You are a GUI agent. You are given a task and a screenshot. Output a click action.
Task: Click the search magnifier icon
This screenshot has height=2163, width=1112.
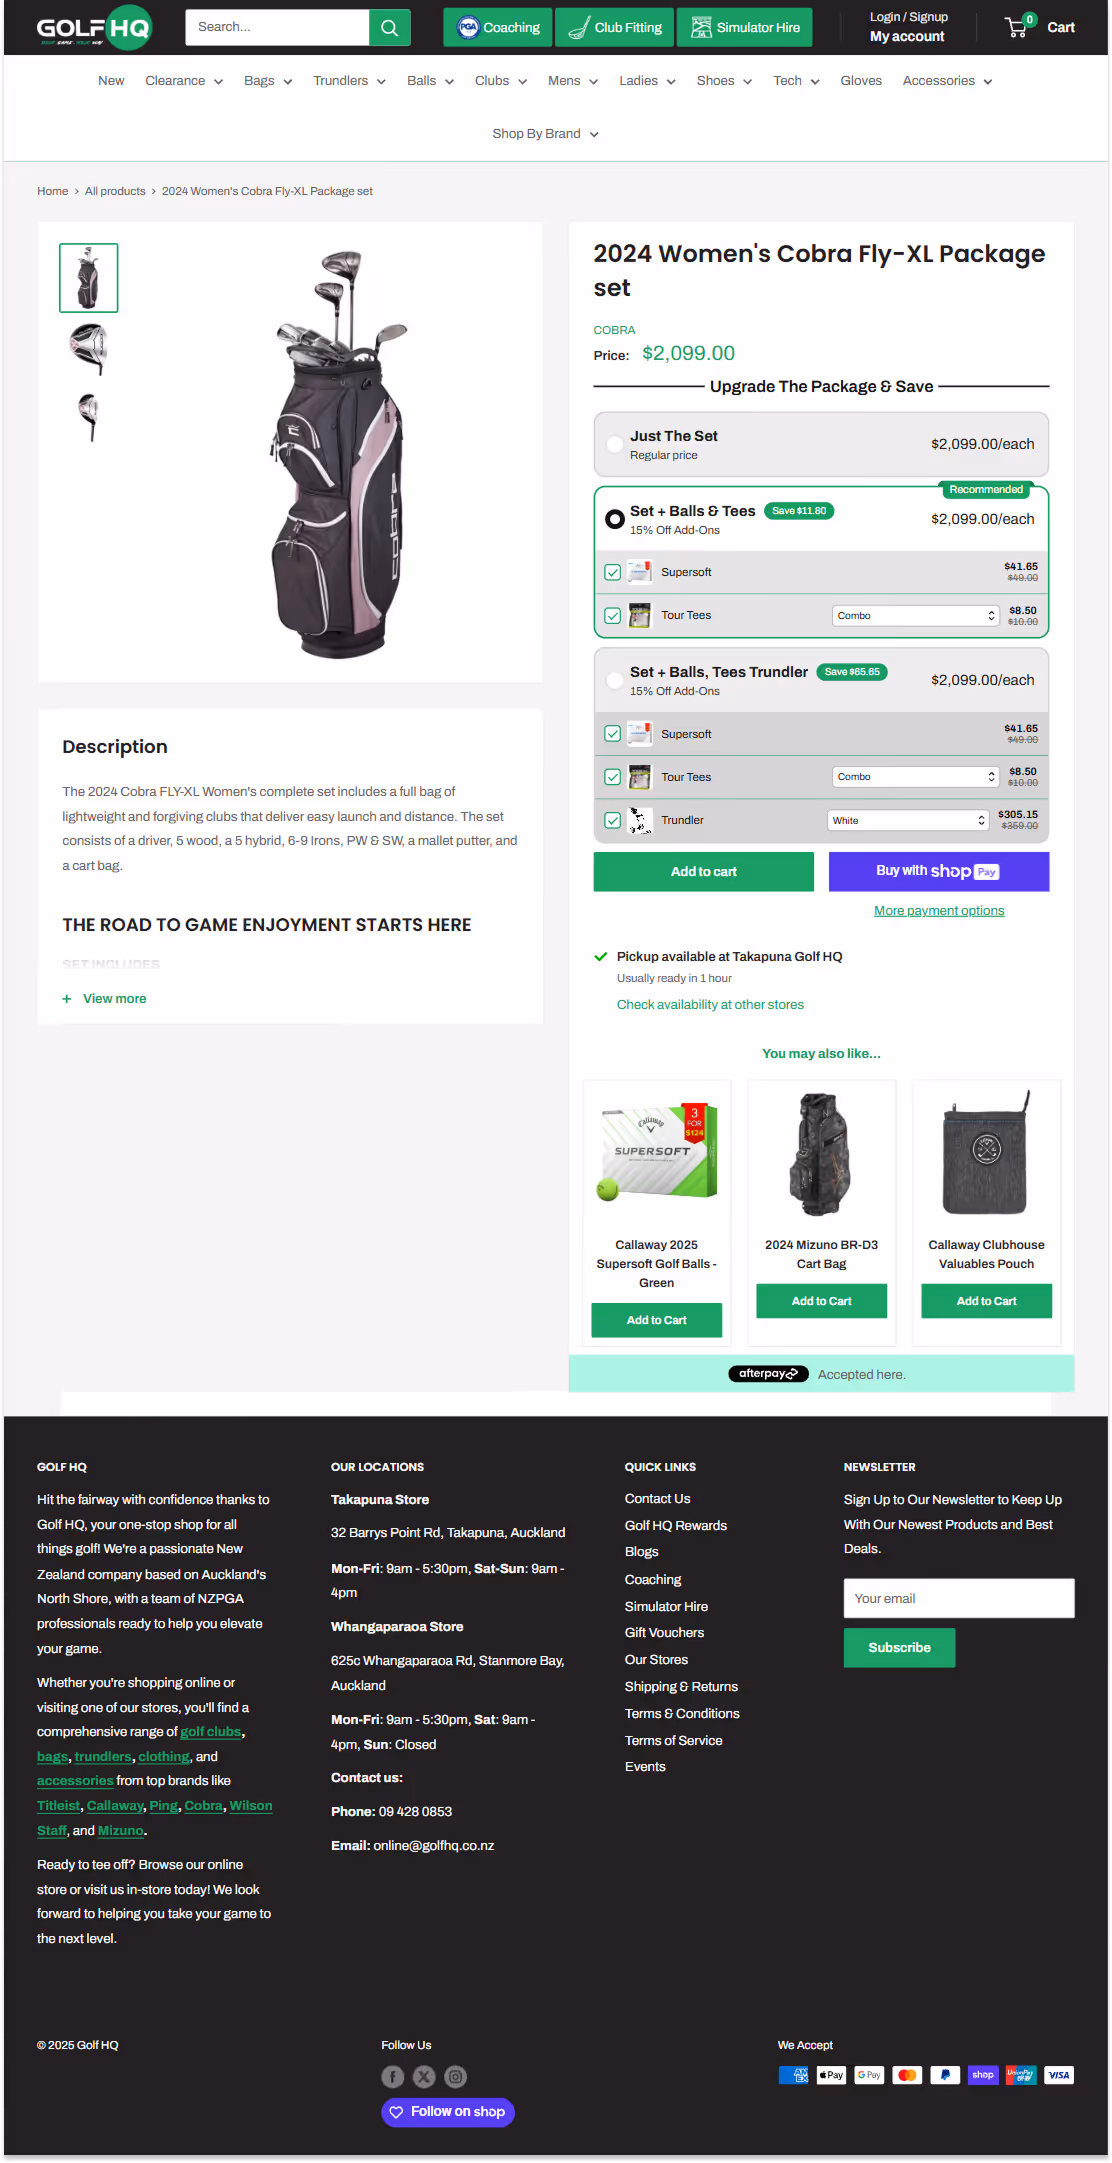pyautogui.click(x=390, y=28)
